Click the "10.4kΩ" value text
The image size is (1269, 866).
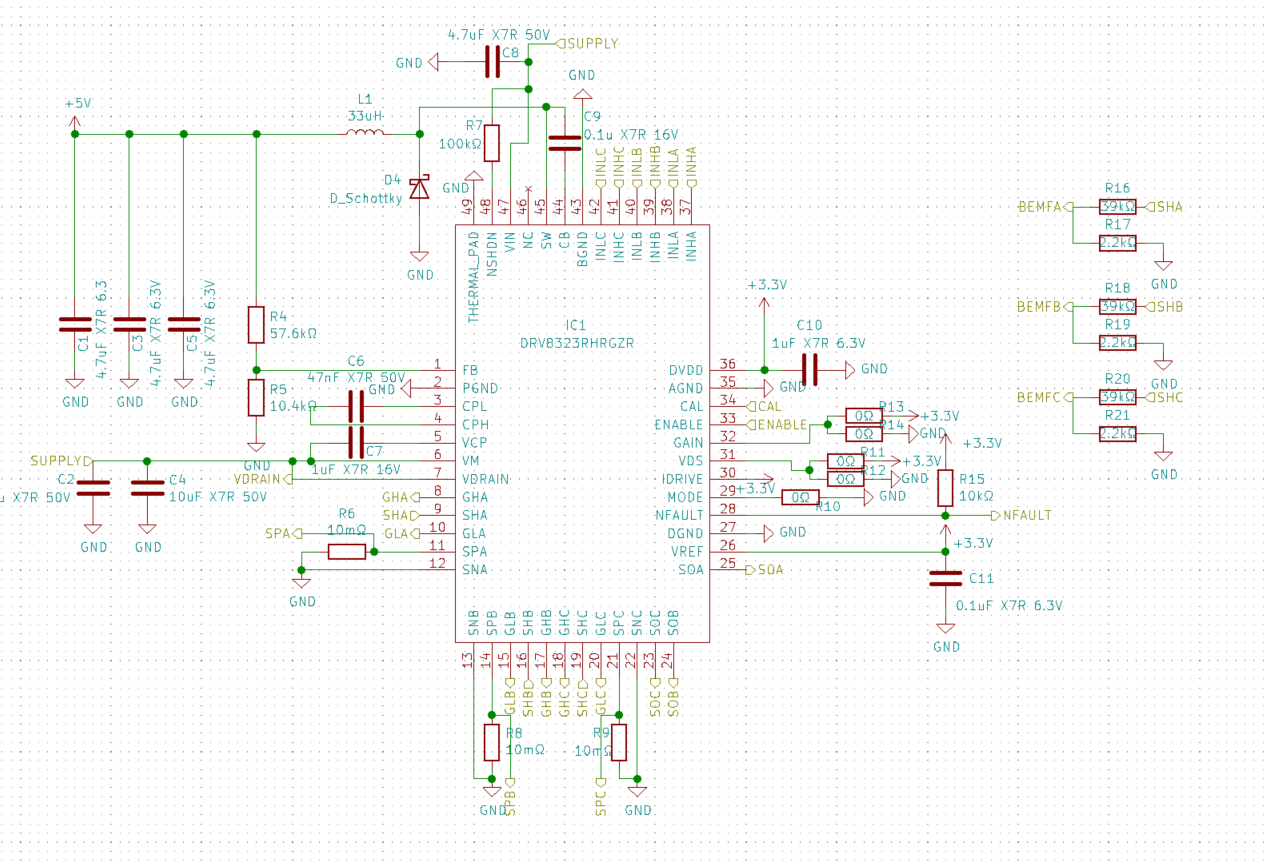(x=294, y=406)
